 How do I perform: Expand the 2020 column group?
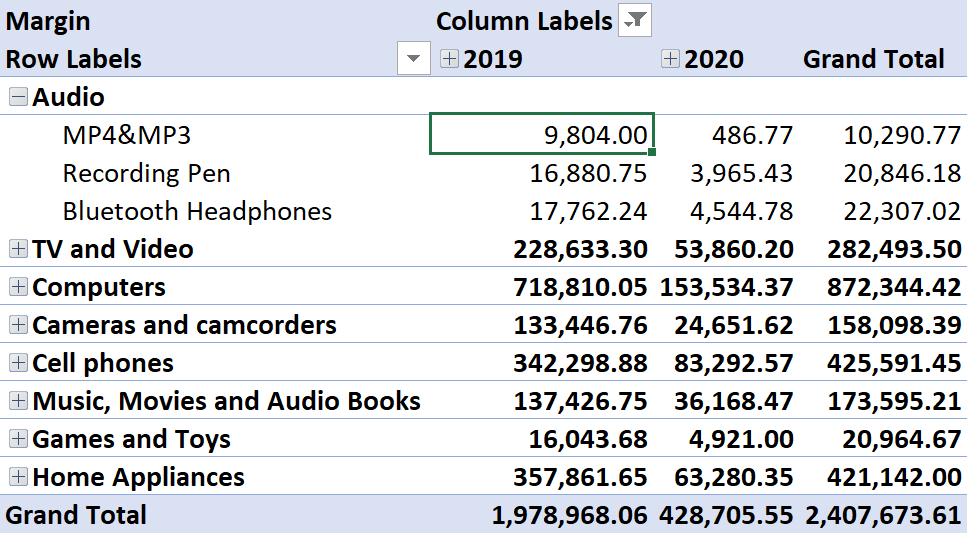coord(670,59)
